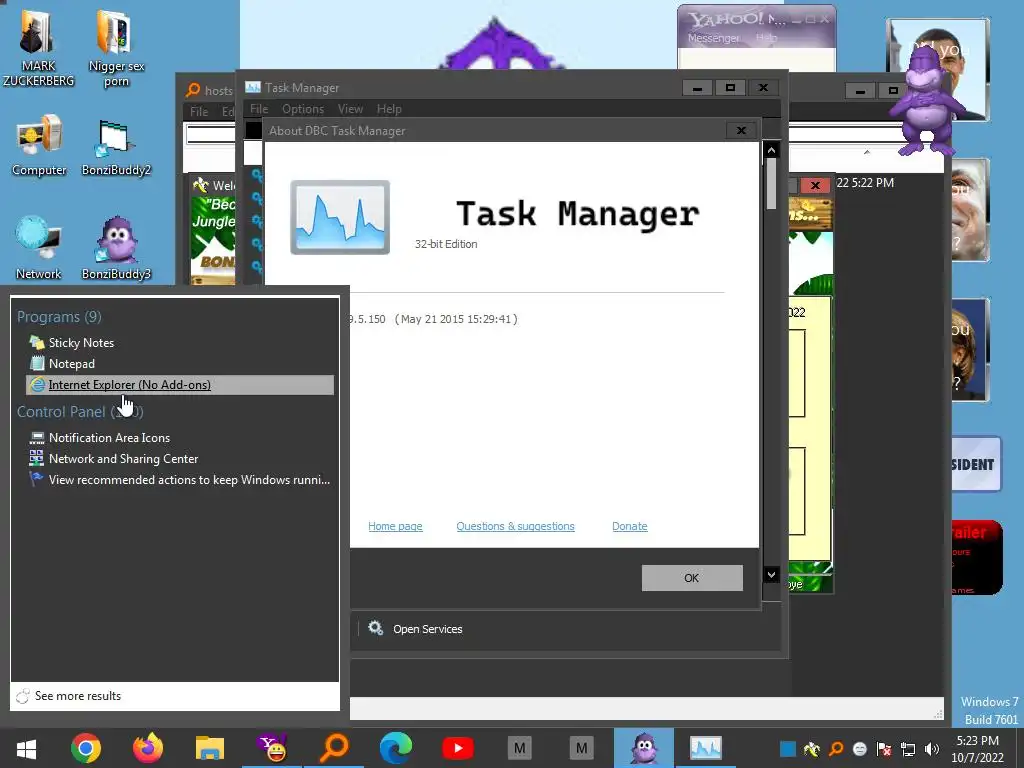Click the Windows Start button
Screen dimensions: 1024x768
coord(26,748)
